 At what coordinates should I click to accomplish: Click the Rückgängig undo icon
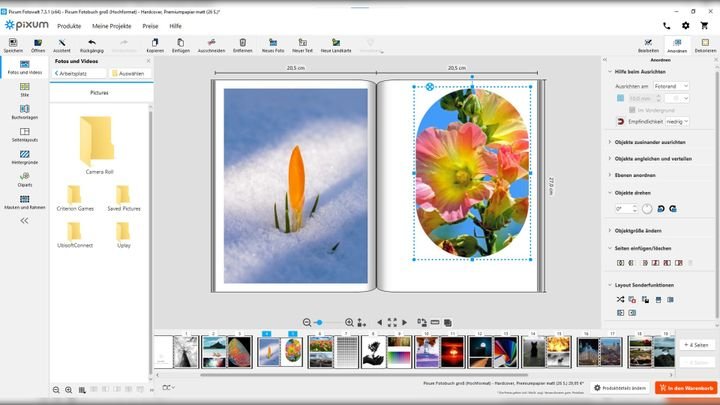coord(91,42)
